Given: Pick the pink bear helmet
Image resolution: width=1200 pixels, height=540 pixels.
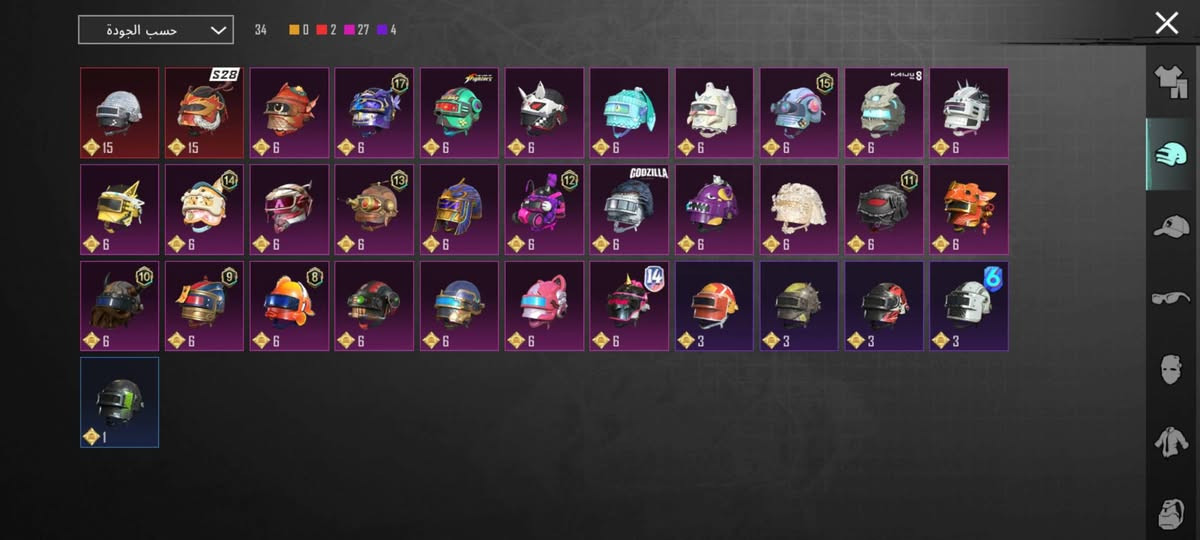Looking at the screenshot, I should click(544, 306).
